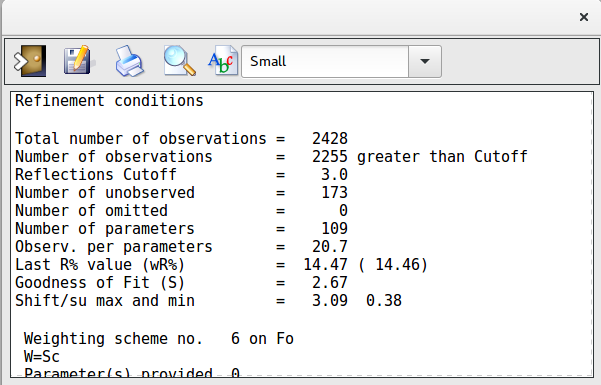Click the Last R% value (wR%) label

click(x=100, y=265)
